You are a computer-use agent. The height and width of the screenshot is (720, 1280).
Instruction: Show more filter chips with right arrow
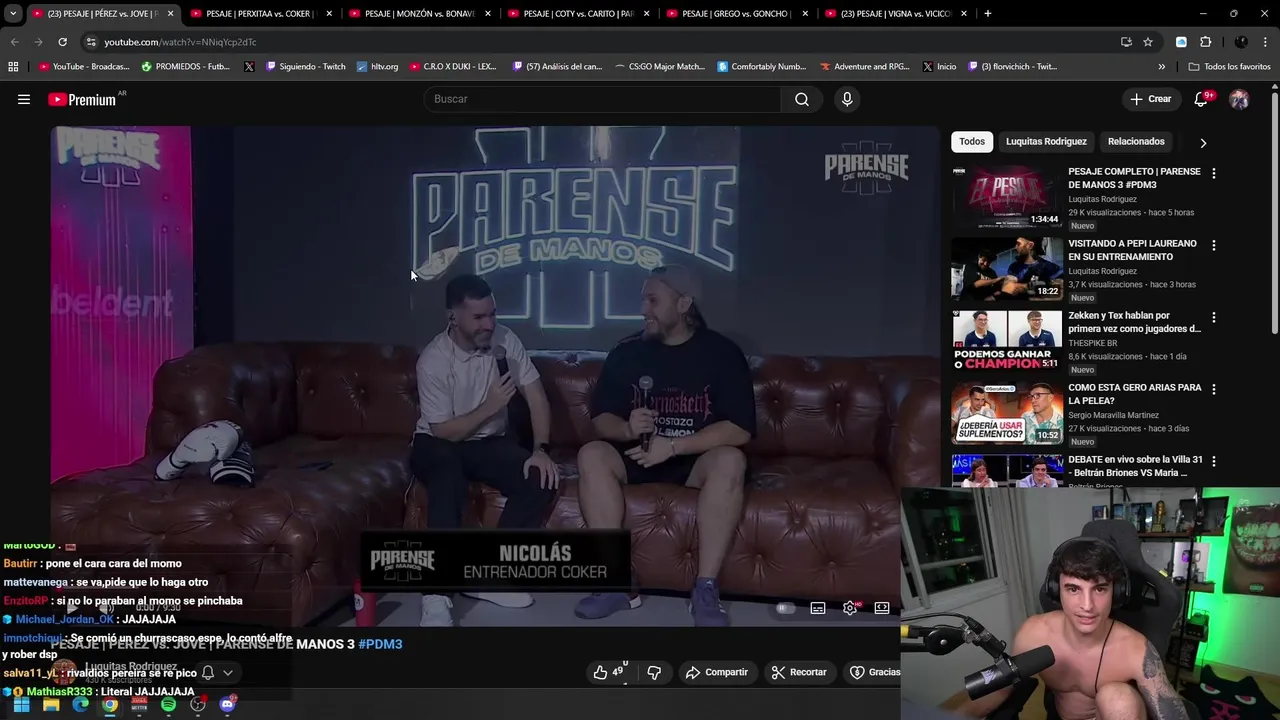(1203, 143)
